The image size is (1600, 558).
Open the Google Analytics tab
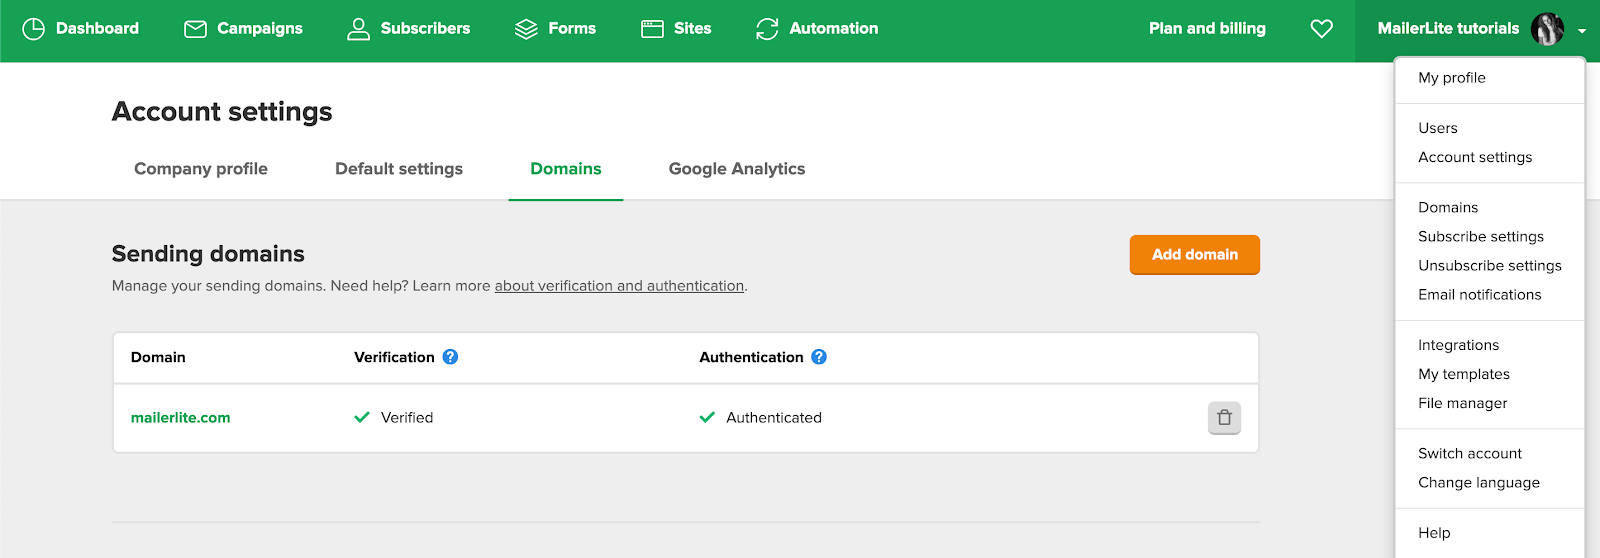pos(737,169)
